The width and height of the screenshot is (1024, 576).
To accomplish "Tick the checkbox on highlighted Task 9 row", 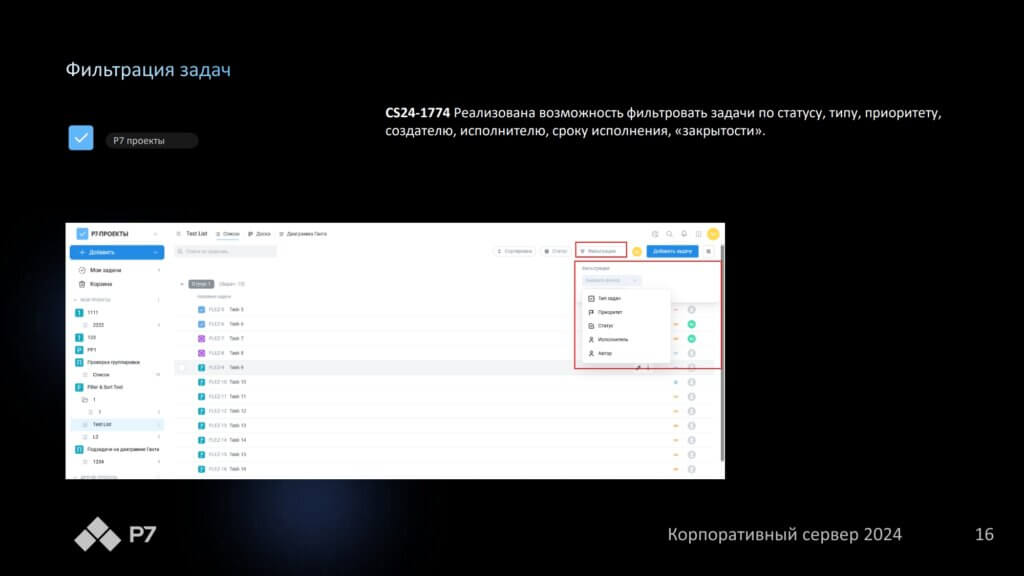I will click(182, 367).
